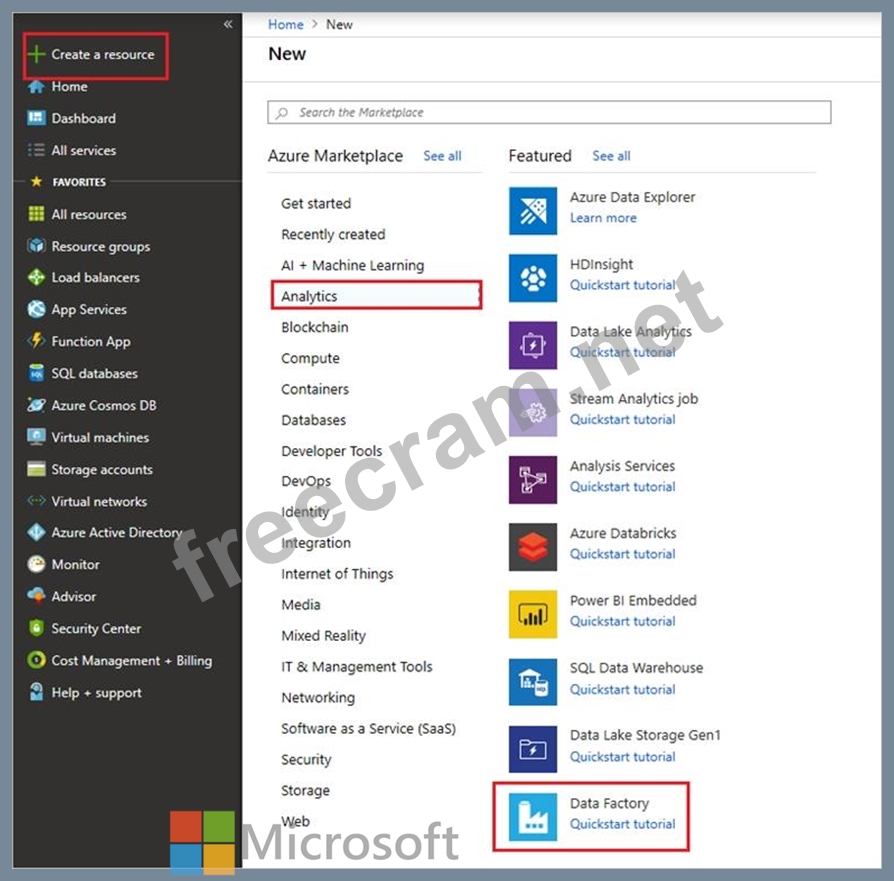
Task: Click the Load balancers icon
Action: (36, 277)
